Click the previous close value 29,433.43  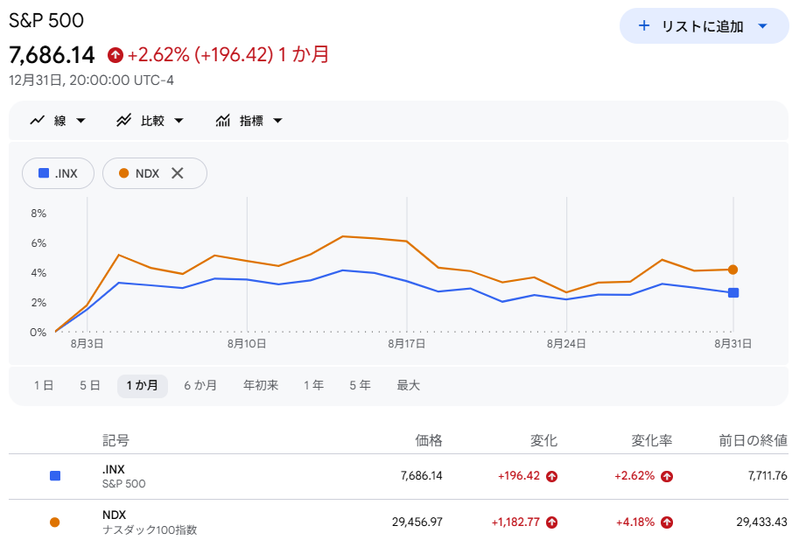click(762, 522)
